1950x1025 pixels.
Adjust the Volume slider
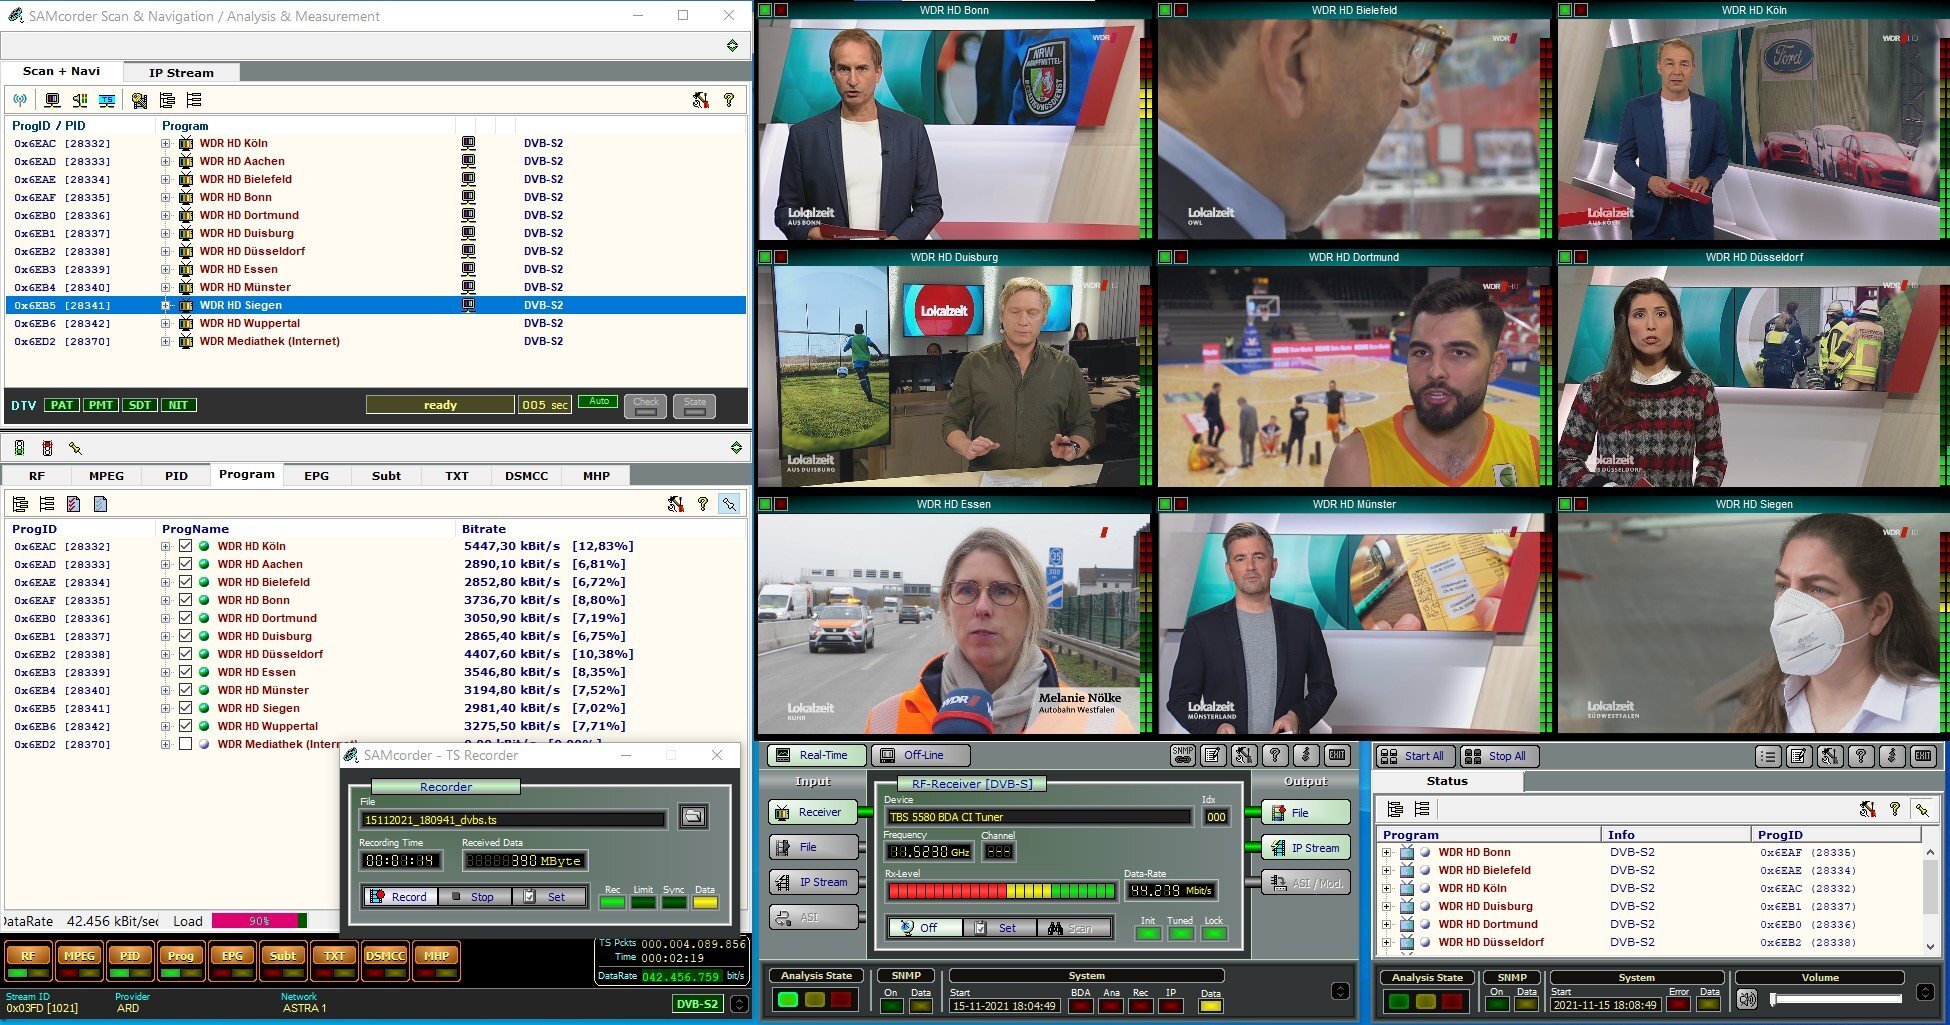1836,998
